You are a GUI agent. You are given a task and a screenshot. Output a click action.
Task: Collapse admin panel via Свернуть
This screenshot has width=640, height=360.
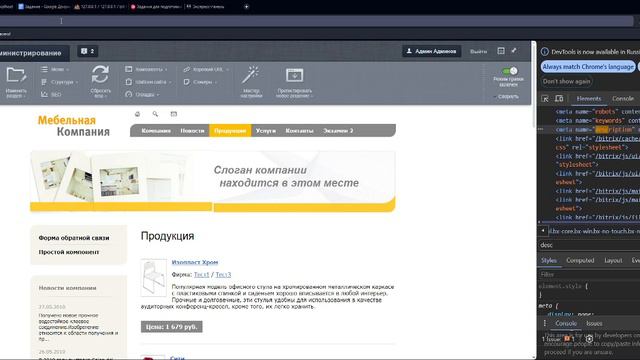coord(506,97)
